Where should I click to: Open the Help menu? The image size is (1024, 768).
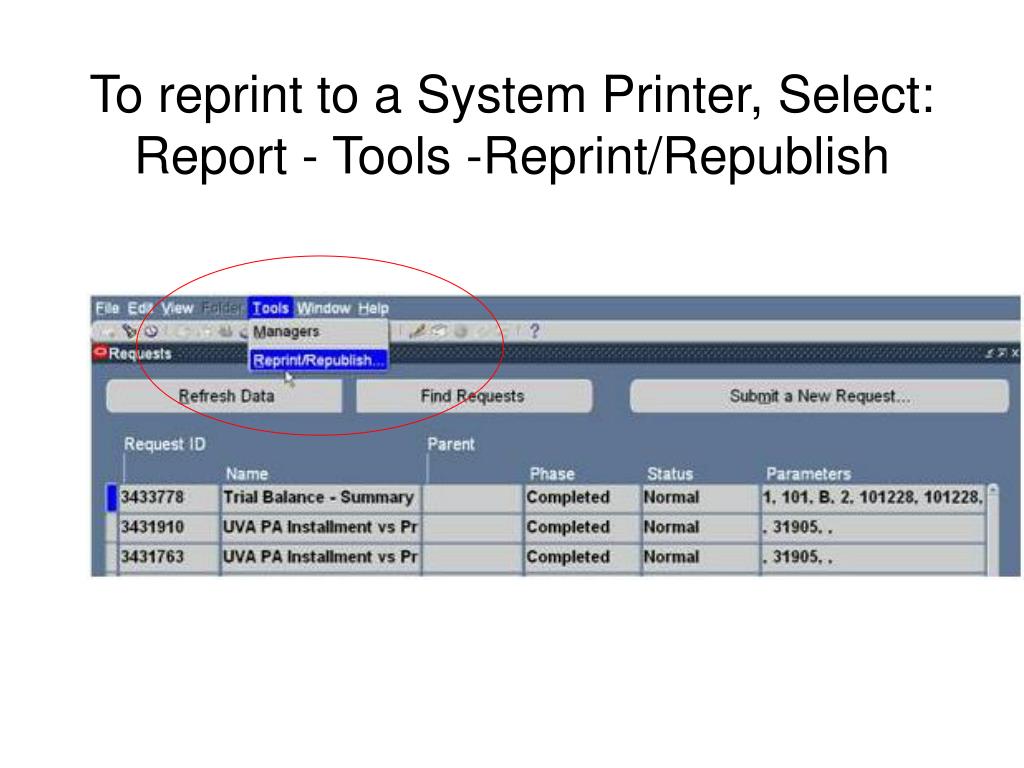tap(373, 308)
